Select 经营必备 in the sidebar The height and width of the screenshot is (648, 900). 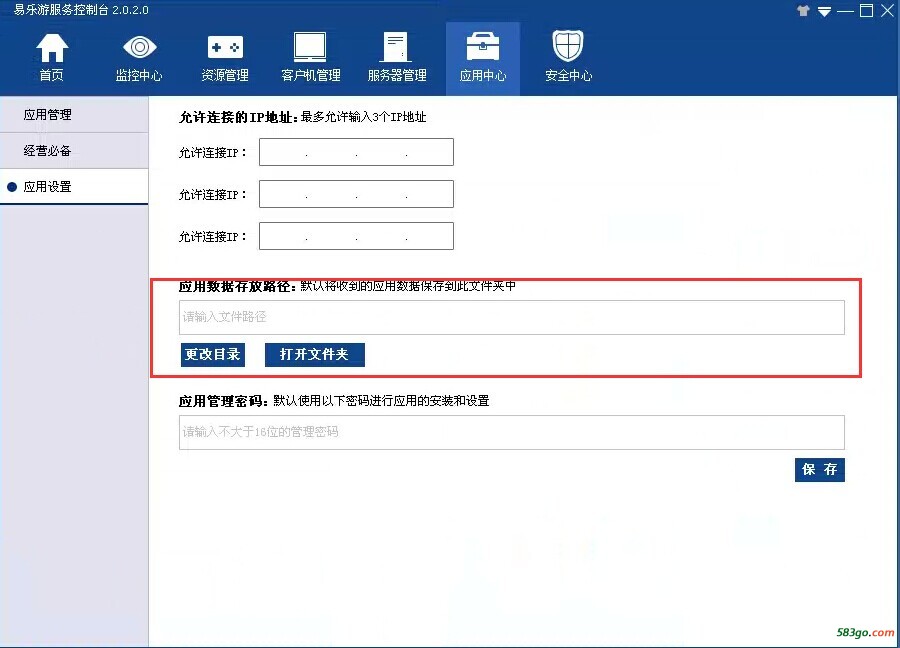pos(74,151)
